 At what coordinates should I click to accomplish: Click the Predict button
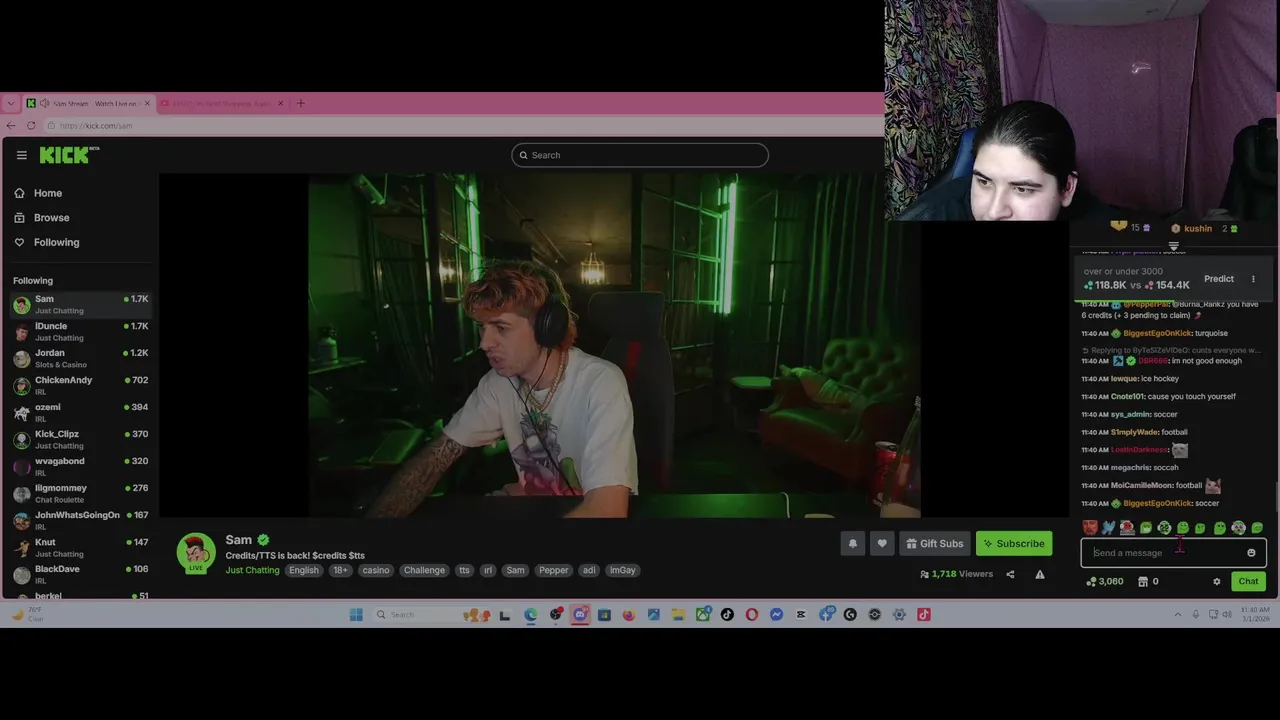[1219, 279]
